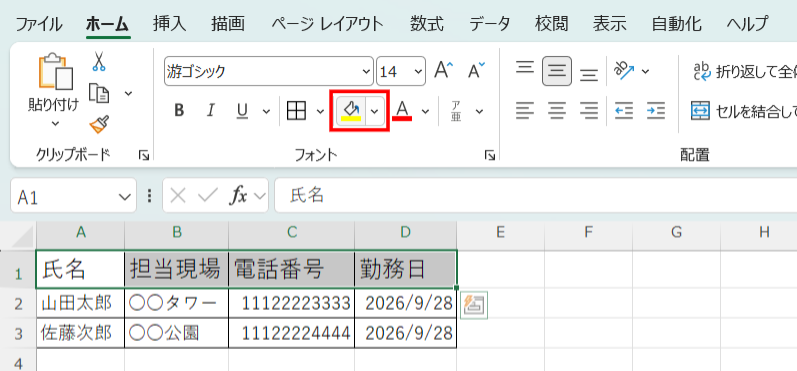Screen dimensions: 797x371
Task: Select cell containing 11122223333
Action: tap(291, 303)
